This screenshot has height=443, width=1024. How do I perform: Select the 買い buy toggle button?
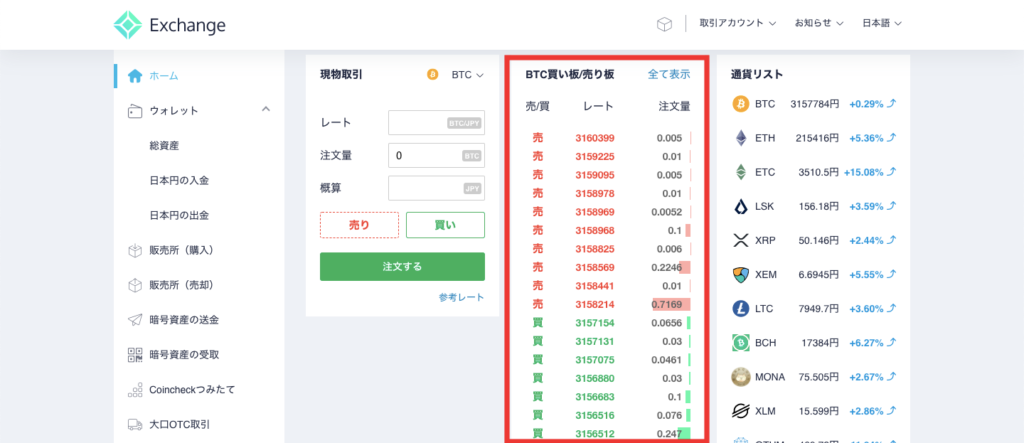click(445, 225)
